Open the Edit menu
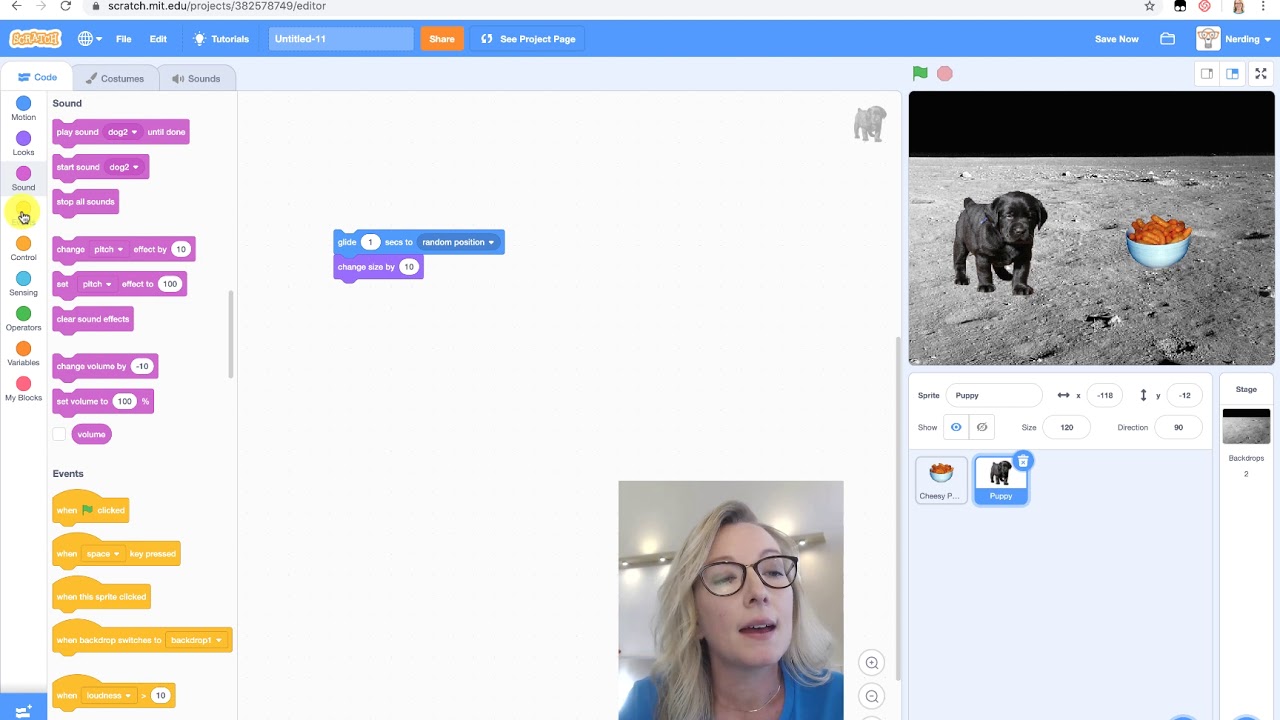This screenshot has width=1280, height=720. pos(158,39)
